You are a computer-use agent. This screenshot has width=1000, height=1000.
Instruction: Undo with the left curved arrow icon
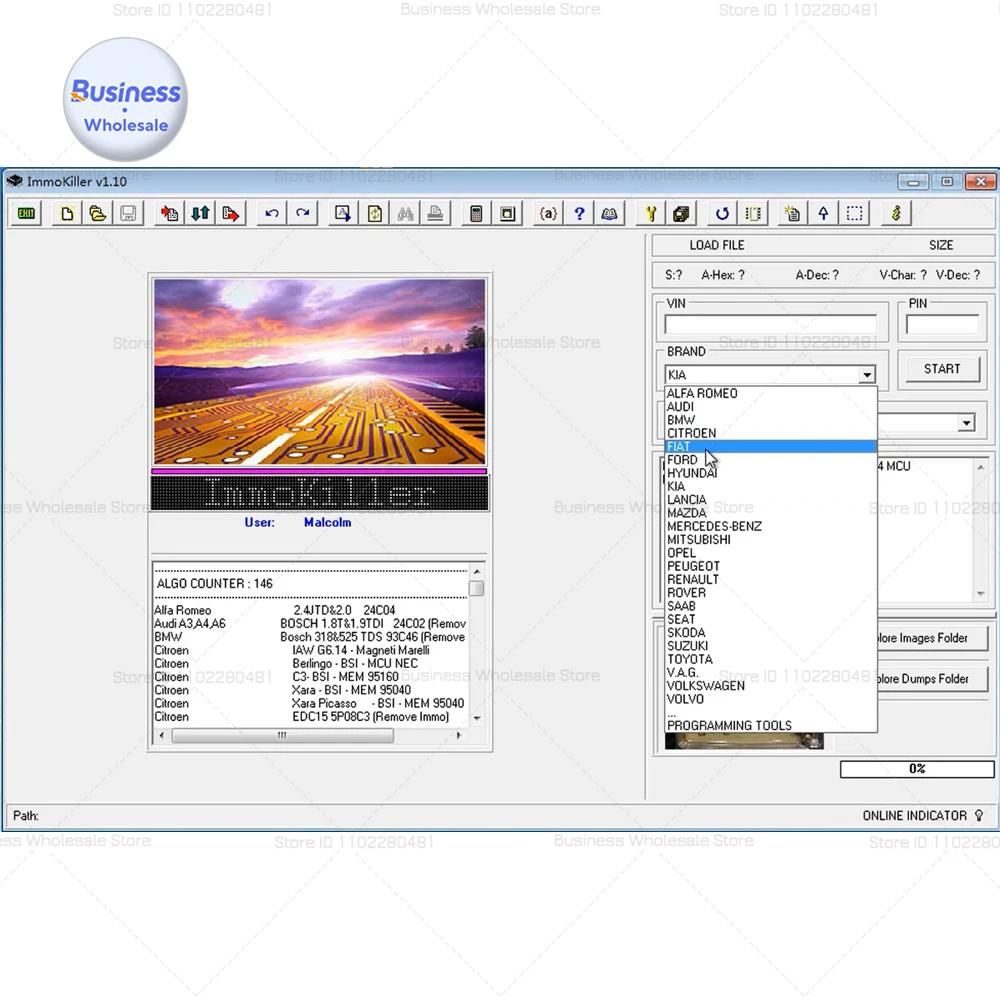click(x=272, y=214)
